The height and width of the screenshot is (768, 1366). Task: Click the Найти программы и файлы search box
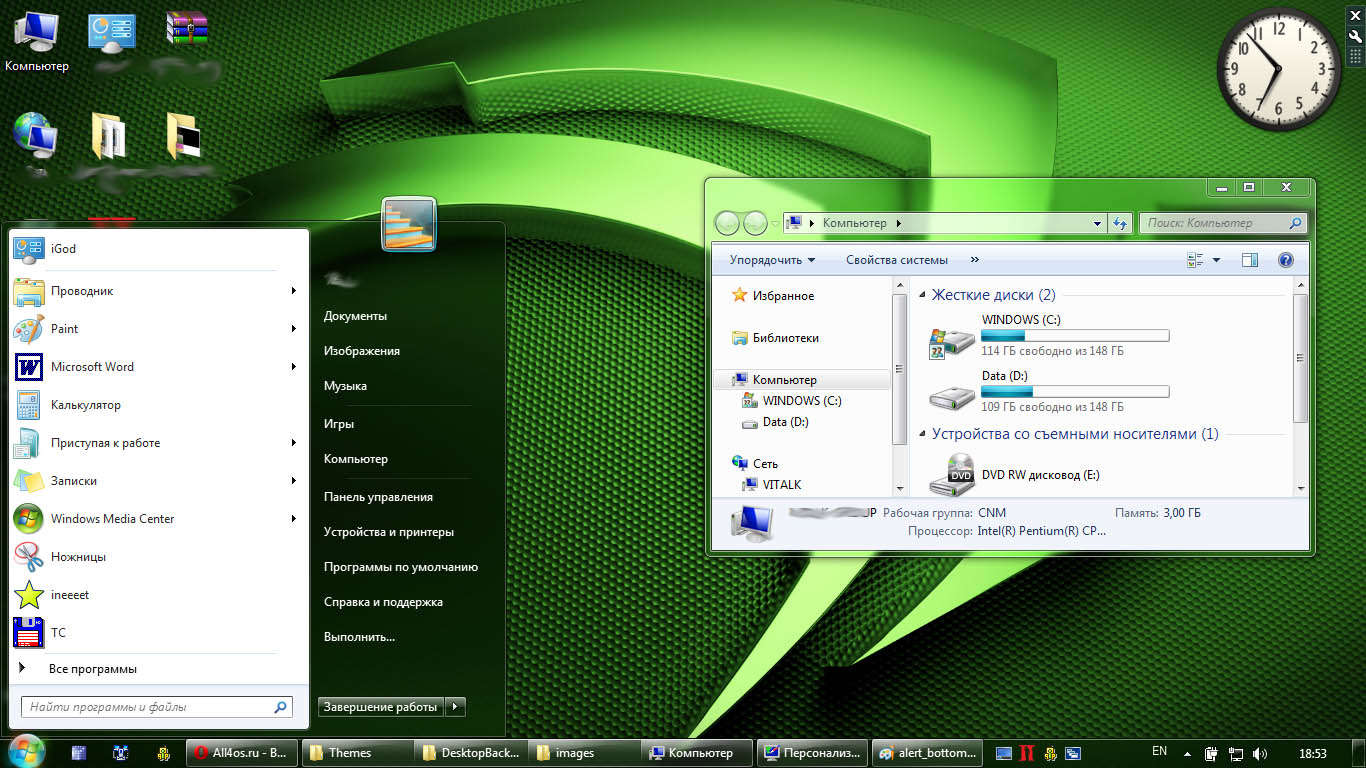156,707
